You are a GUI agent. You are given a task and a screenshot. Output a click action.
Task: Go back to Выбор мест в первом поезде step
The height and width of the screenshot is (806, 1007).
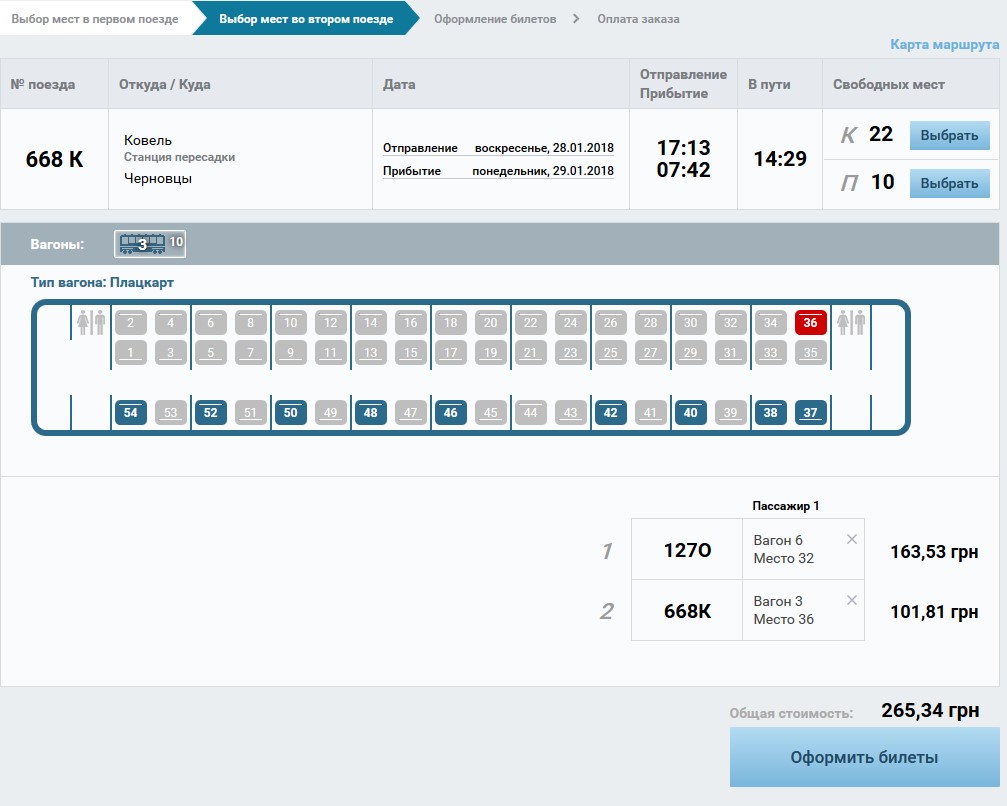[x=95, y=19]
